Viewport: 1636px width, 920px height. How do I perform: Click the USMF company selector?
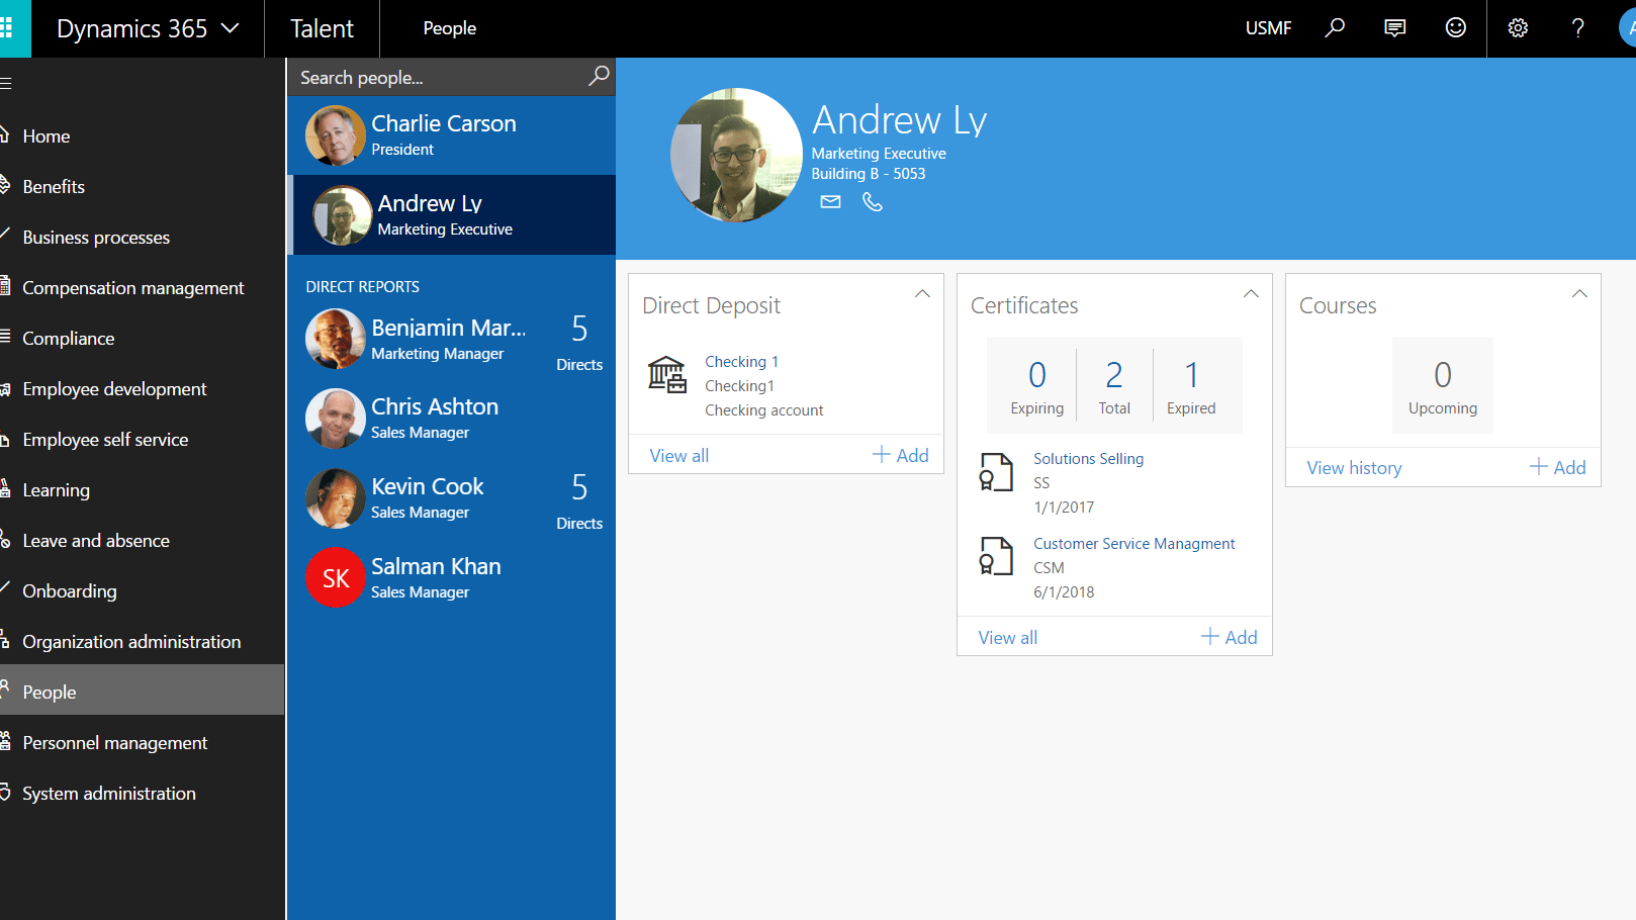point(1268,28)
